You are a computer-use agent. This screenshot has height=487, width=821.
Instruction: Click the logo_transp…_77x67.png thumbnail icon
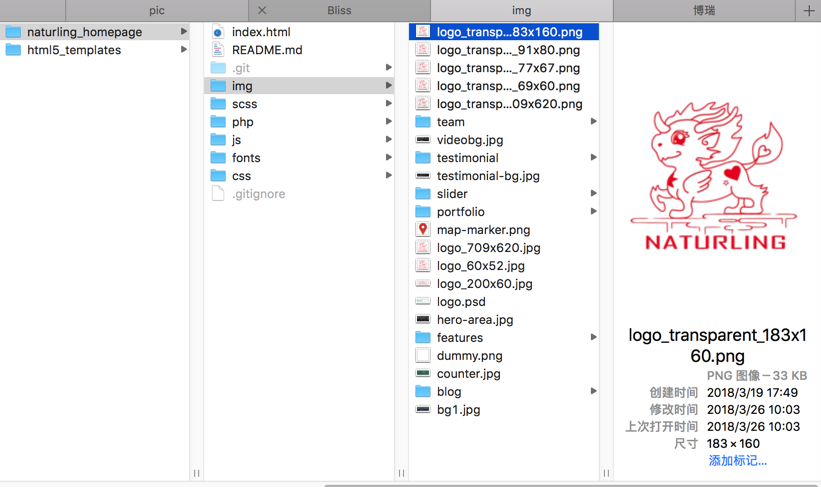click(423, 68)
